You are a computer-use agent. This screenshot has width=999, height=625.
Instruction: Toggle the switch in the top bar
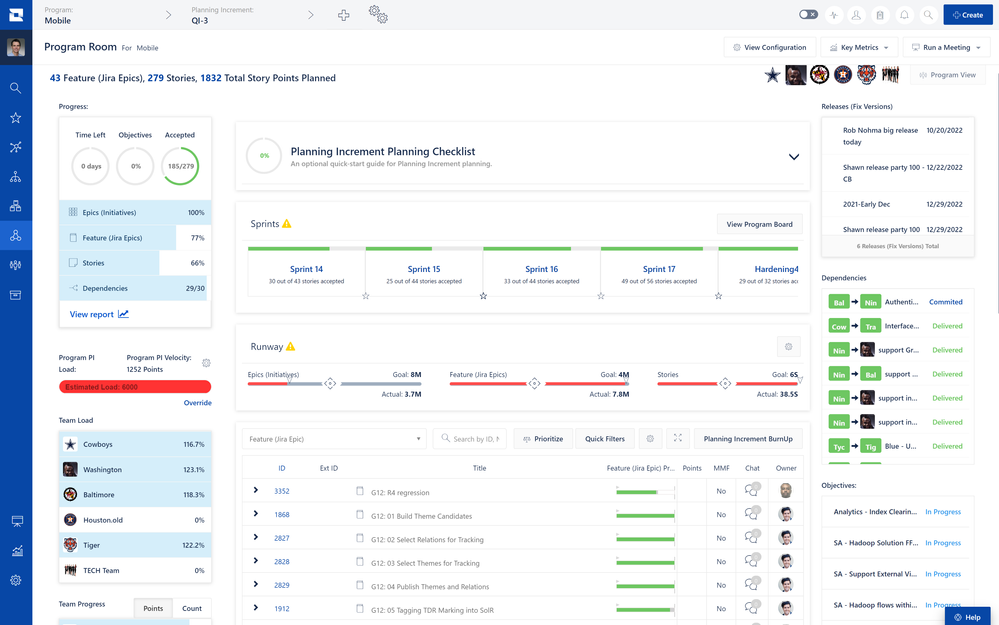point(808,15)
